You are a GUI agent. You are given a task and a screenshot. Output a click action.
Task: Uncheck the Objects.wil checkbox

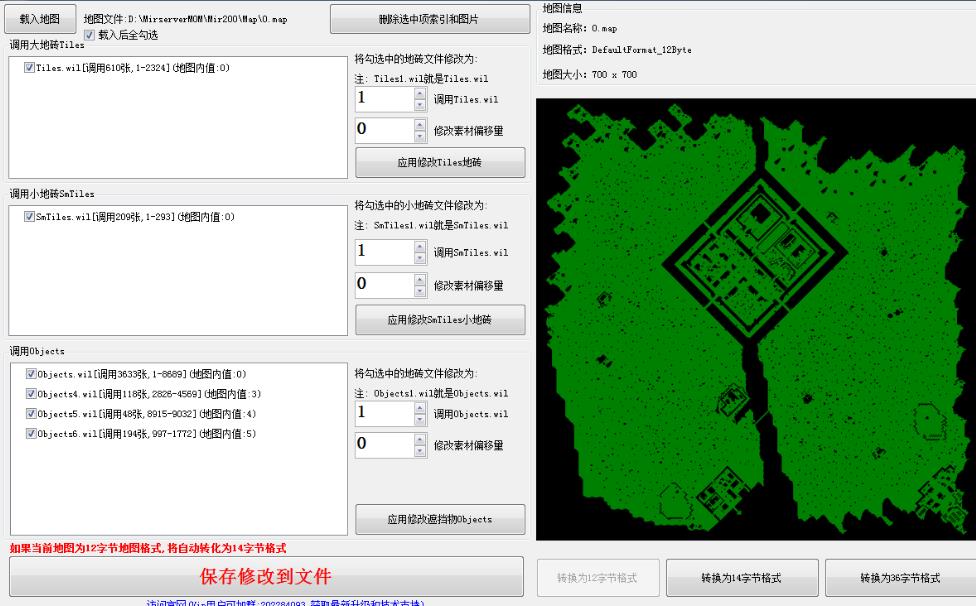tap(31, 374)
